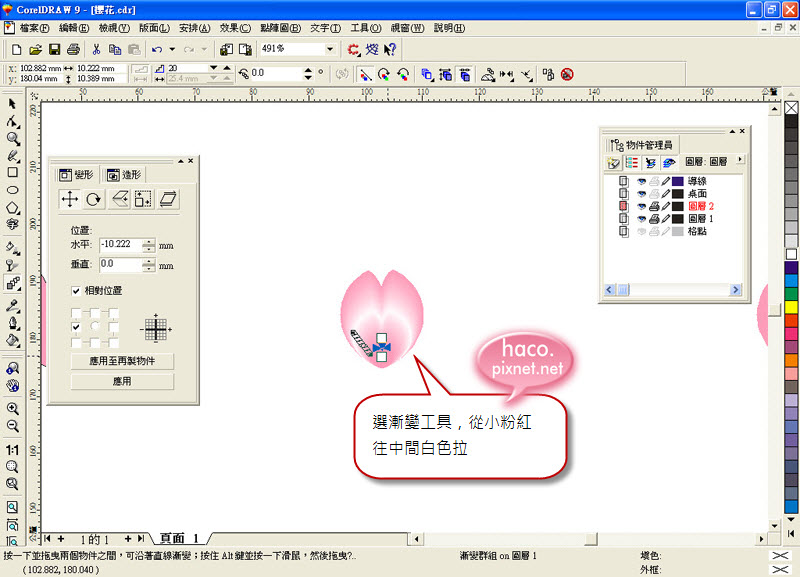Select the Text tool
800x577 pixels.
13,224
